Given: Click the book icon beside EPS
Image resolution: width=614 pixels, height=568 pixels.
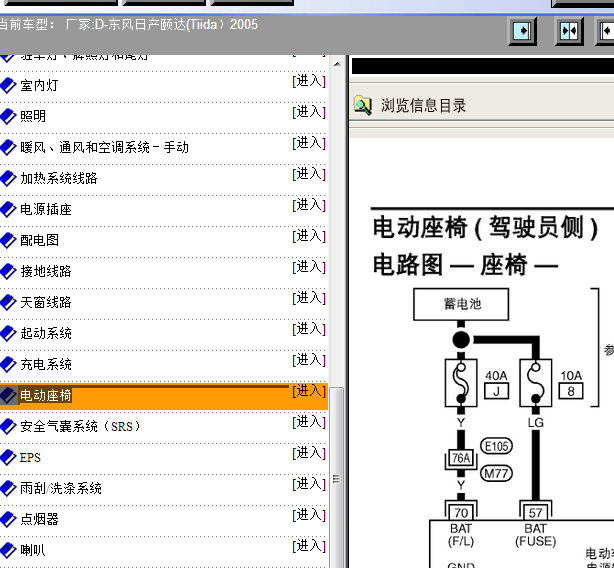Looking at the screenshot, I should 8,457.
